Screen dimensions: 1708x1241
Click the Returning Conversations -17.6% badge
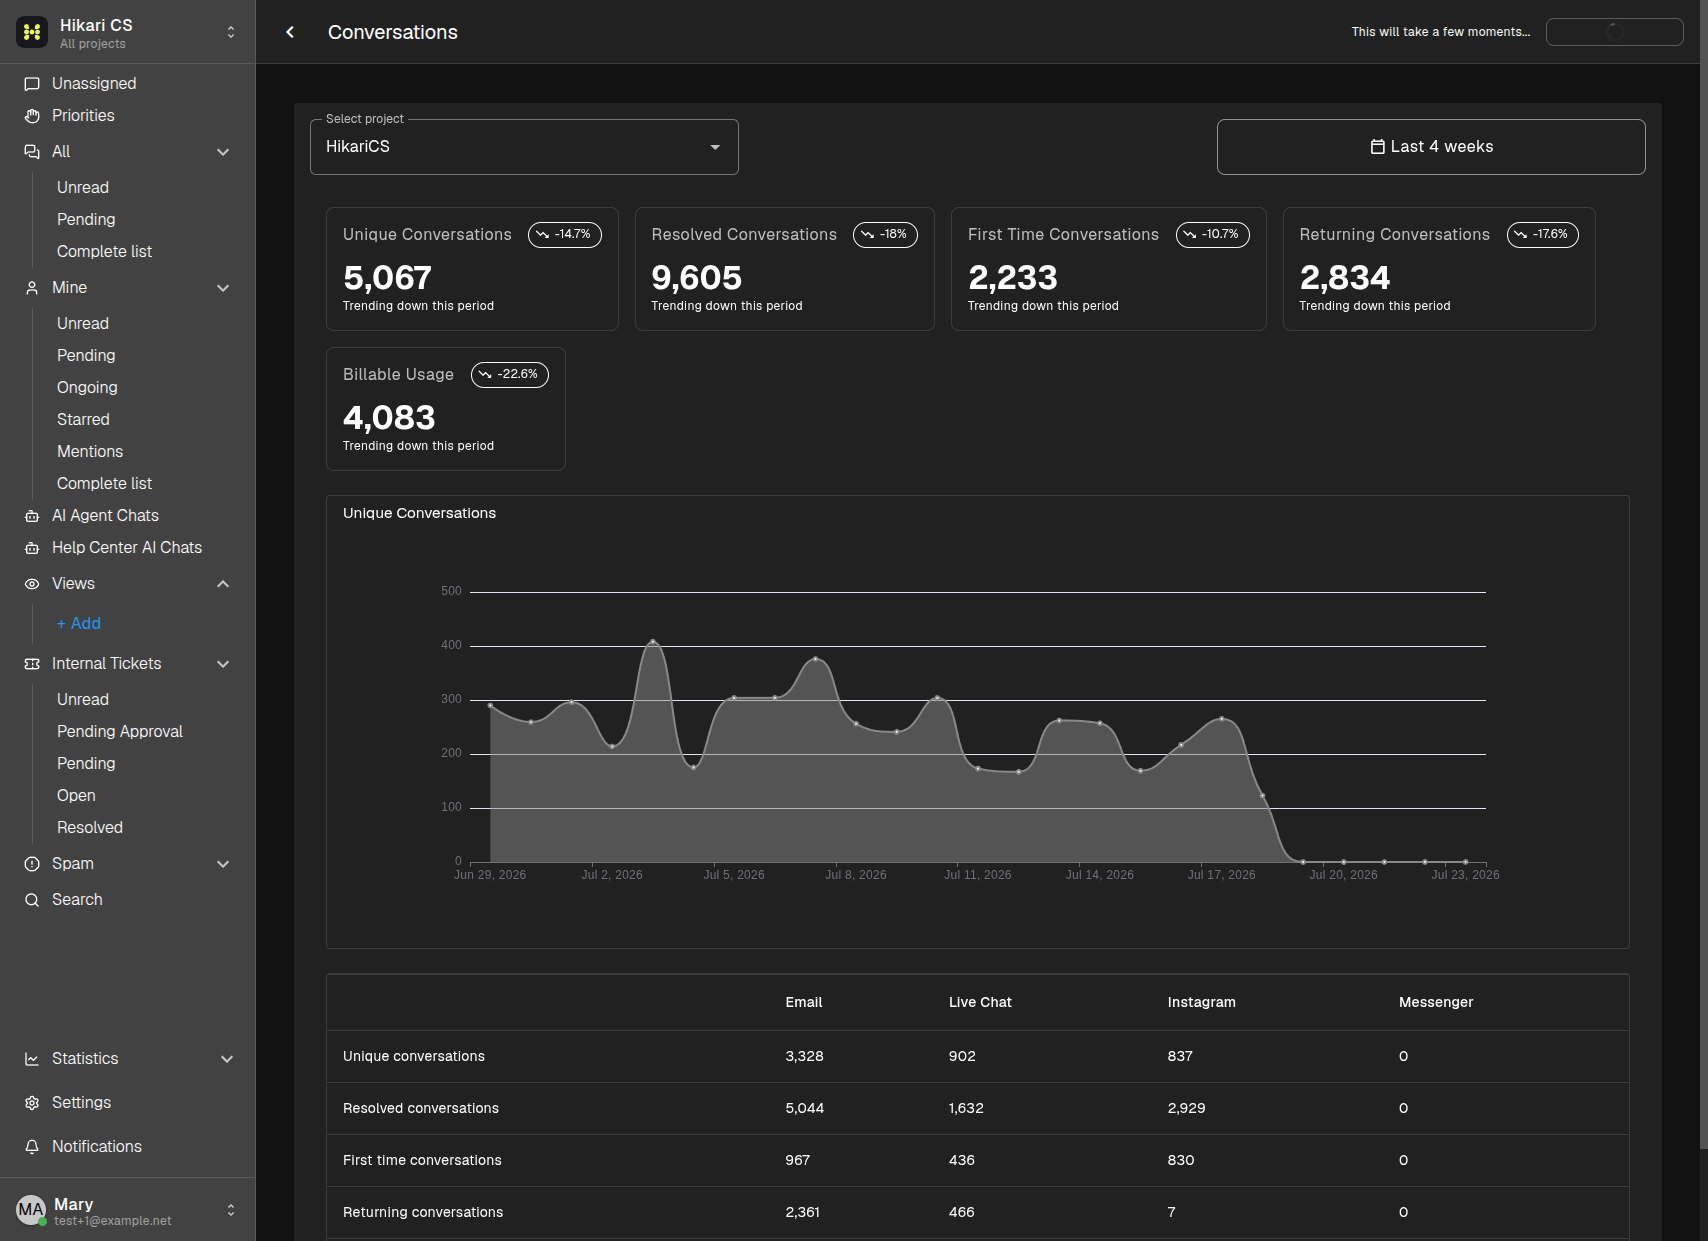pyautogui.click(x=1543, y=235)
